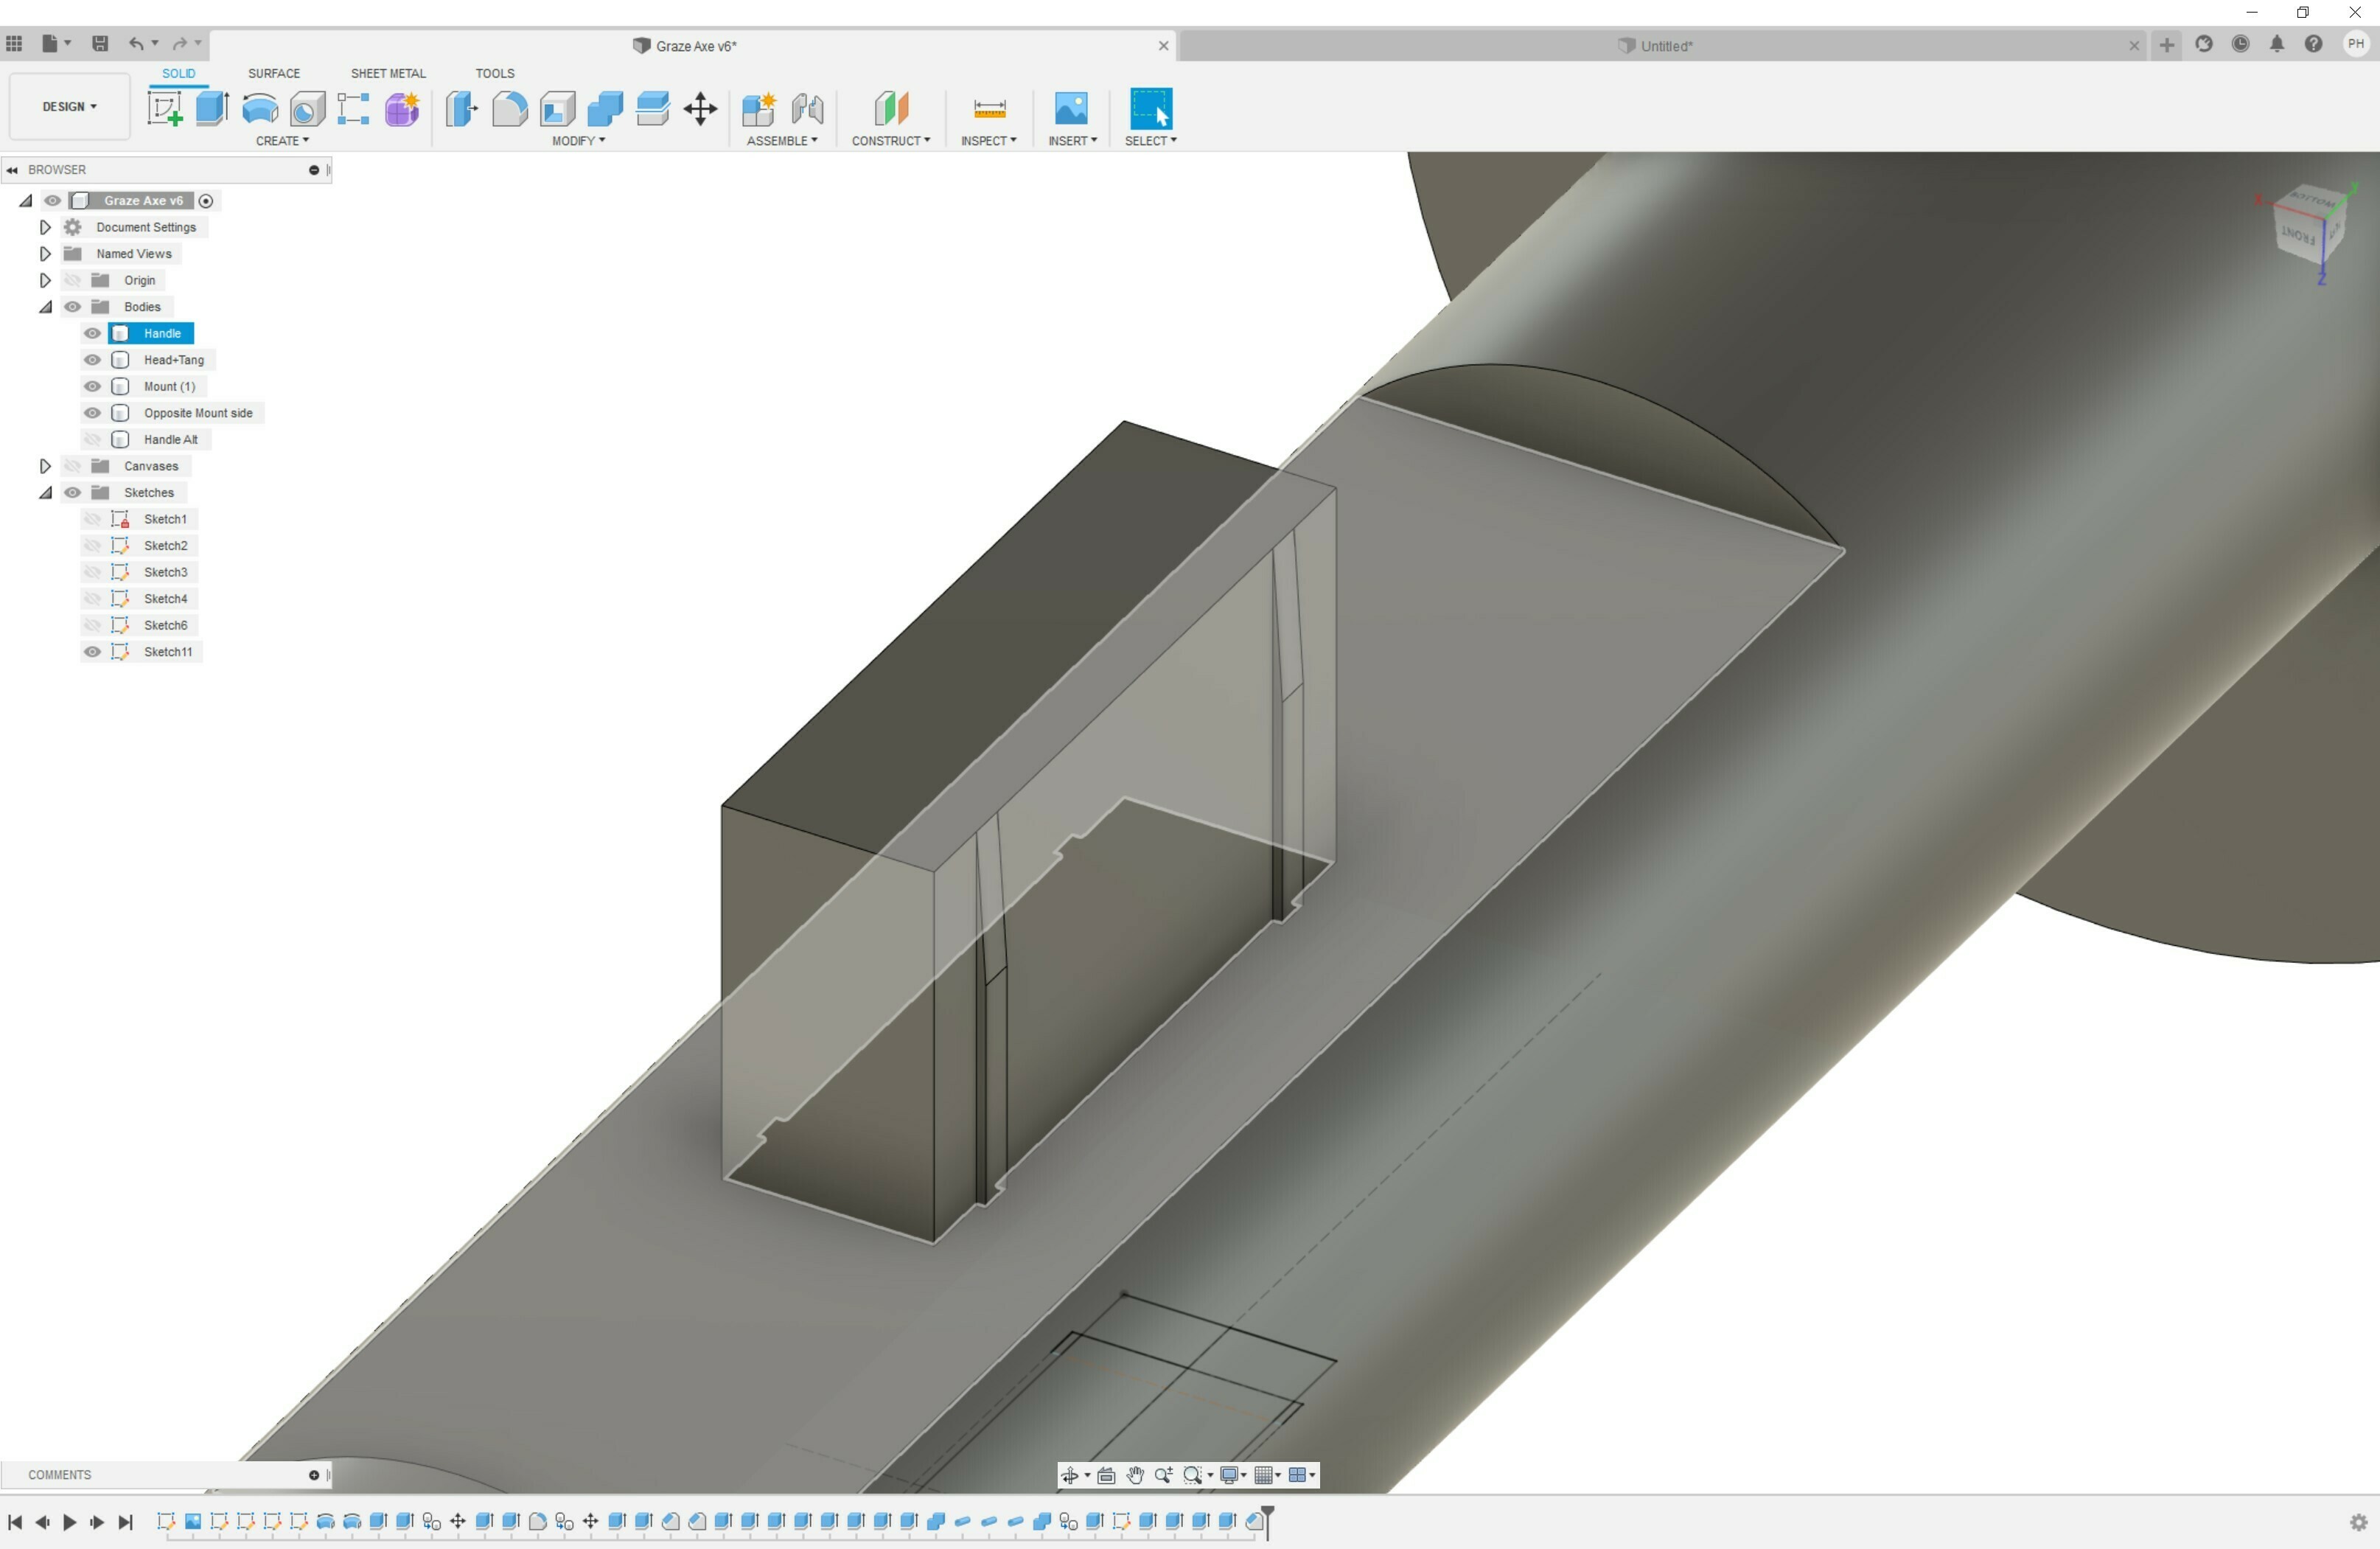Screen dimensions: 2380x1549
Task: Select the Extrude tool icon
Action: 212,108
